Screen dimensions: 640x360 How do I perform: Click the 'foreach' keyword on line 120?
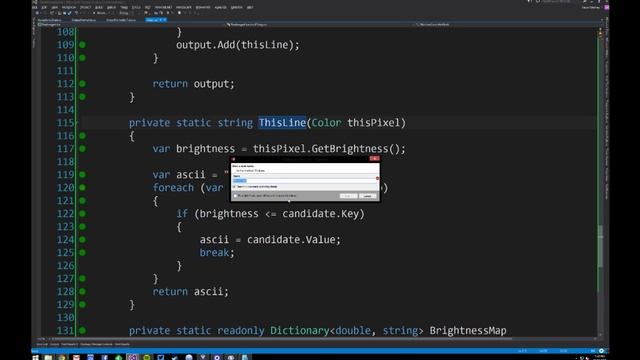173,188
